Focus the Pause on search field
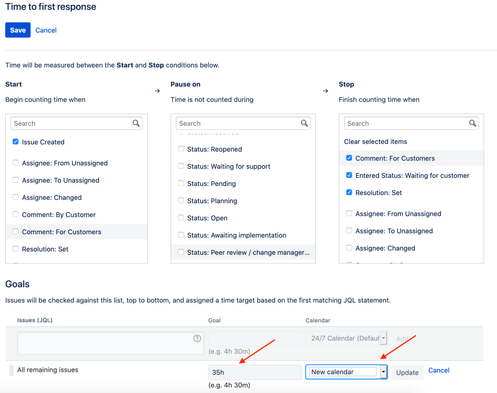Image resolution: width=497 pixels, height=393 pixels. coord(243,123)
